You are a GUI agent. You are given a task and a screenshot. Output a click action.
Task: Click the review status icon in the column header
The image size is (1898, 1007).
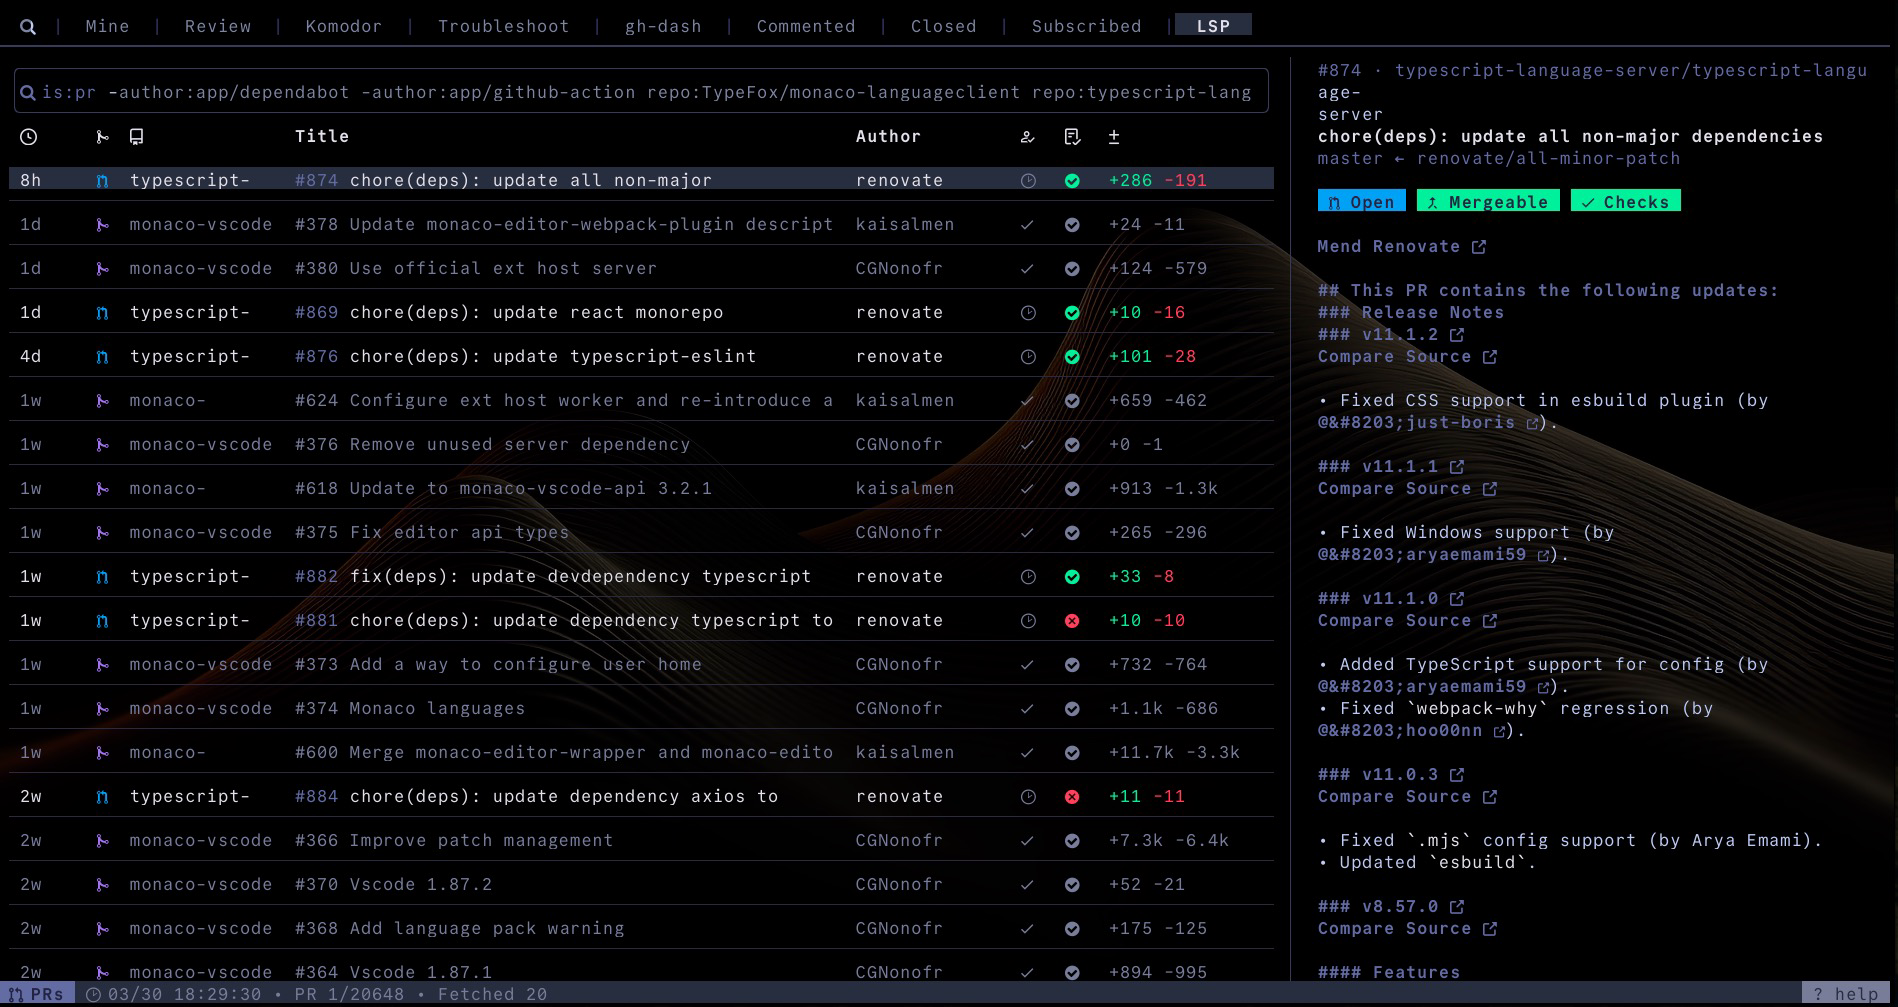point(1027,137)
